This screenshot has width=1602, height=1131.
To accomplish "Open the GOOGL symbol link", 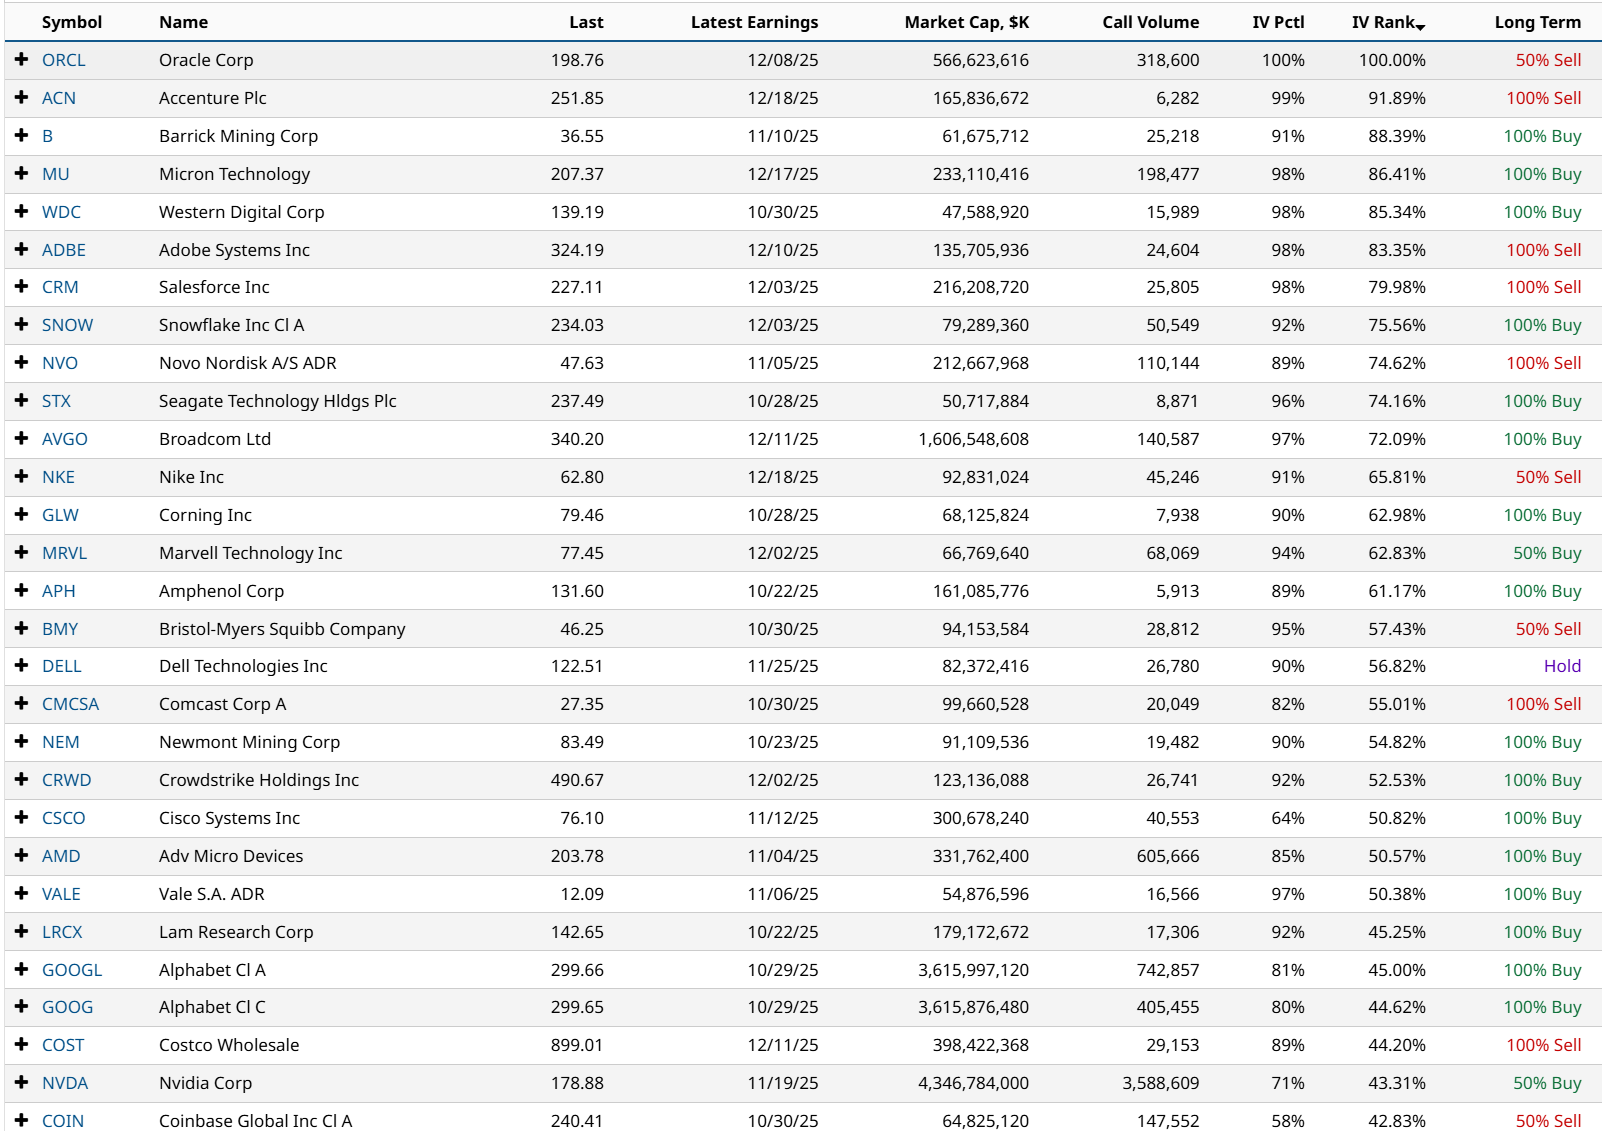I will pyautogui.click(x=72, y=970).
